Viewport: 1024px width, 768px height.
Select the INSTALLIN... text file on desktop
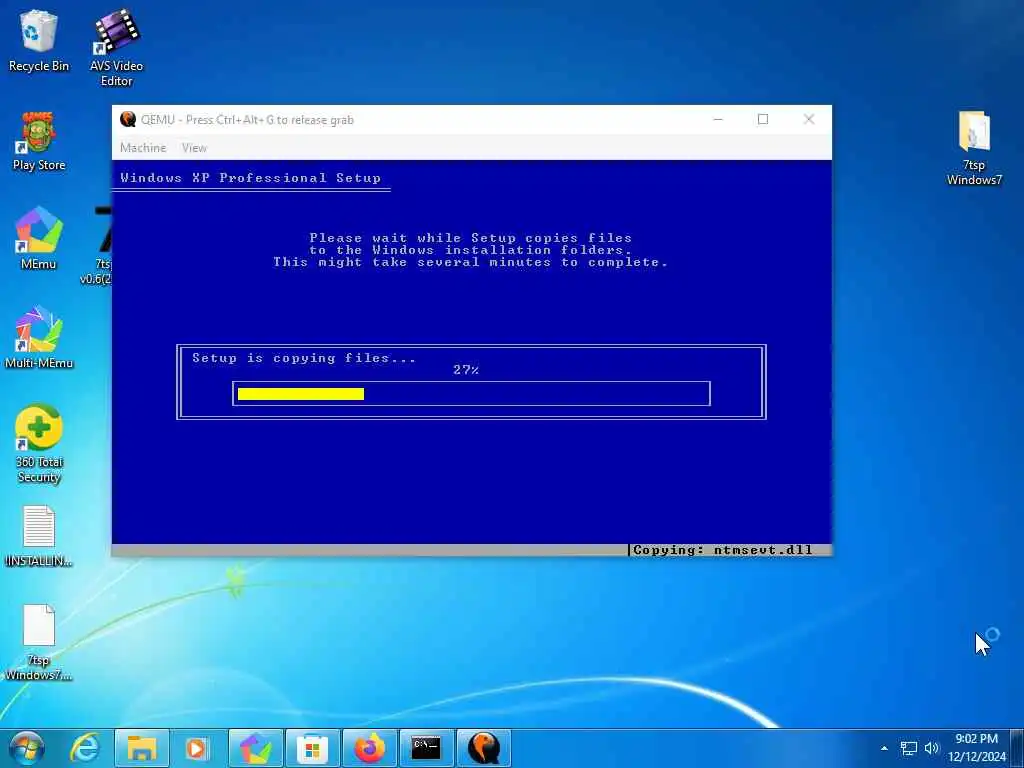pyautogui.click(x=39, y=536)
